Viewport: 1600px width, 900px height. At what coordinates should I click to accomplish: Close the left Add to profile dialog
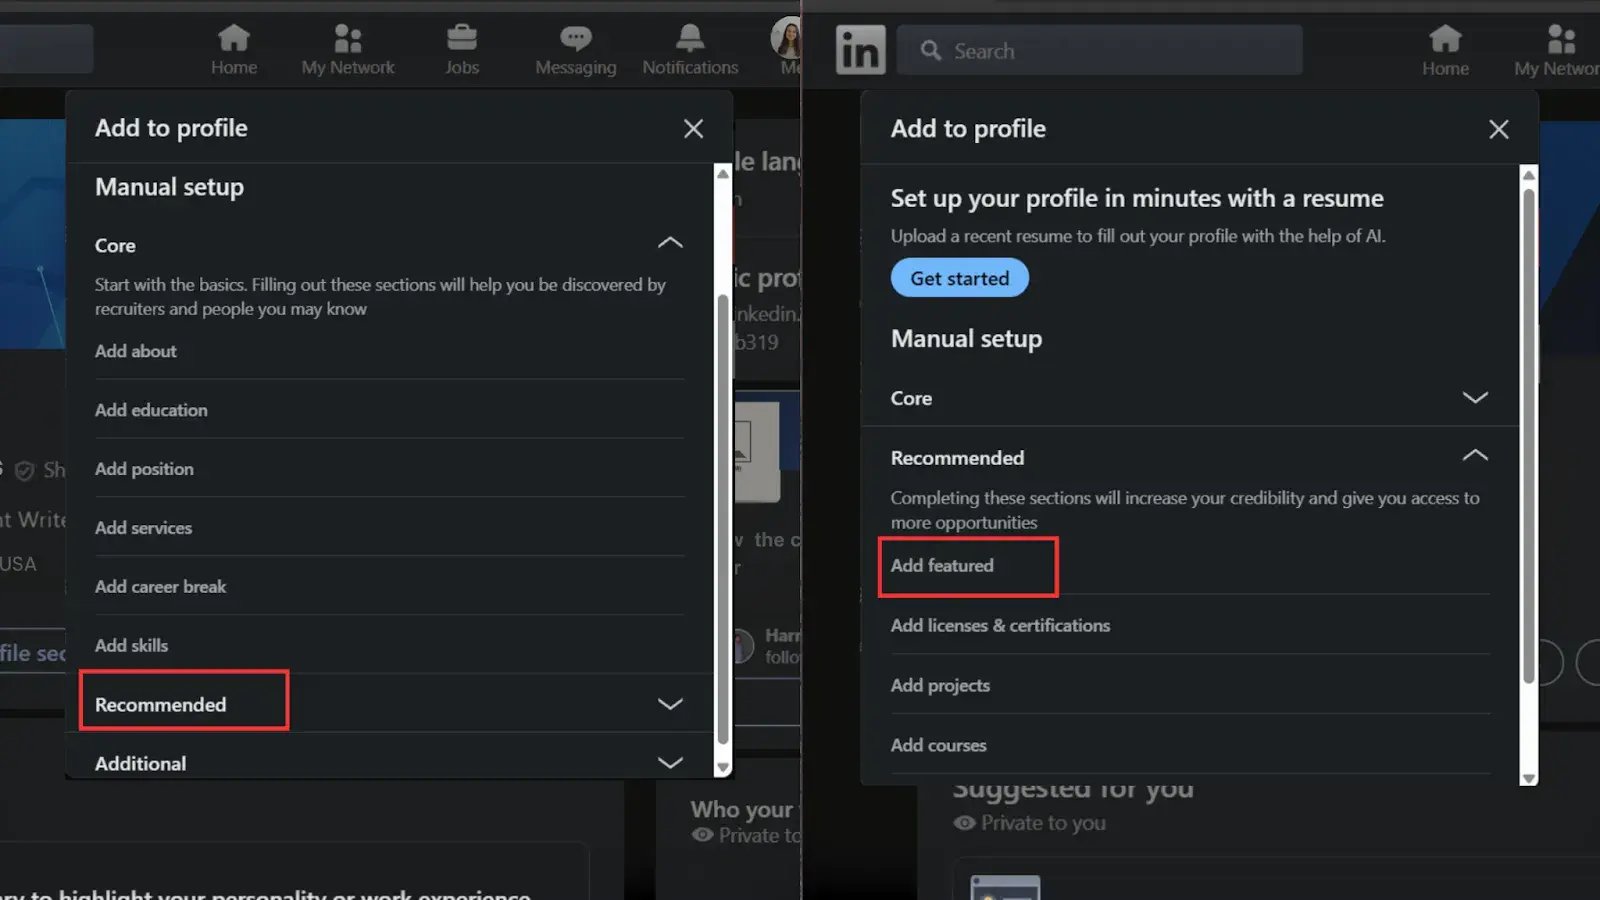[x=693, y=129]
